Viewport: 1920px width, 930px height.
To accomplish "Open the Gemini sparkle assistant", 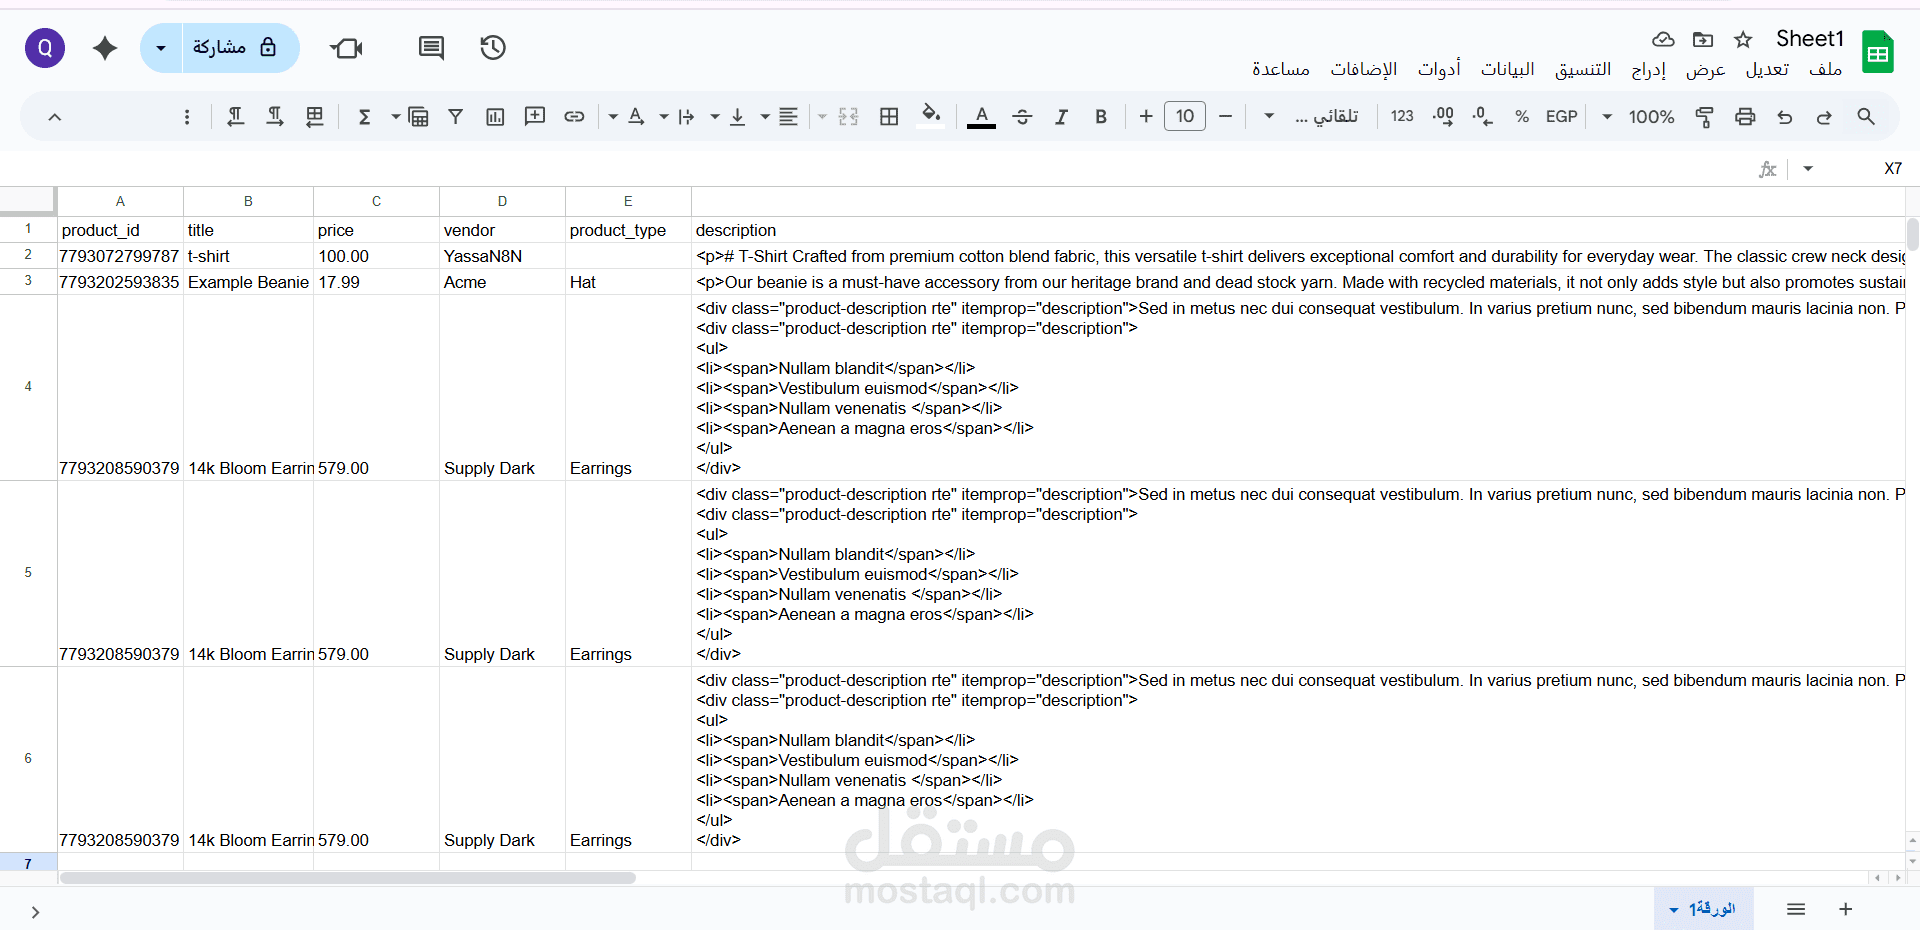I will click(105, 48).
